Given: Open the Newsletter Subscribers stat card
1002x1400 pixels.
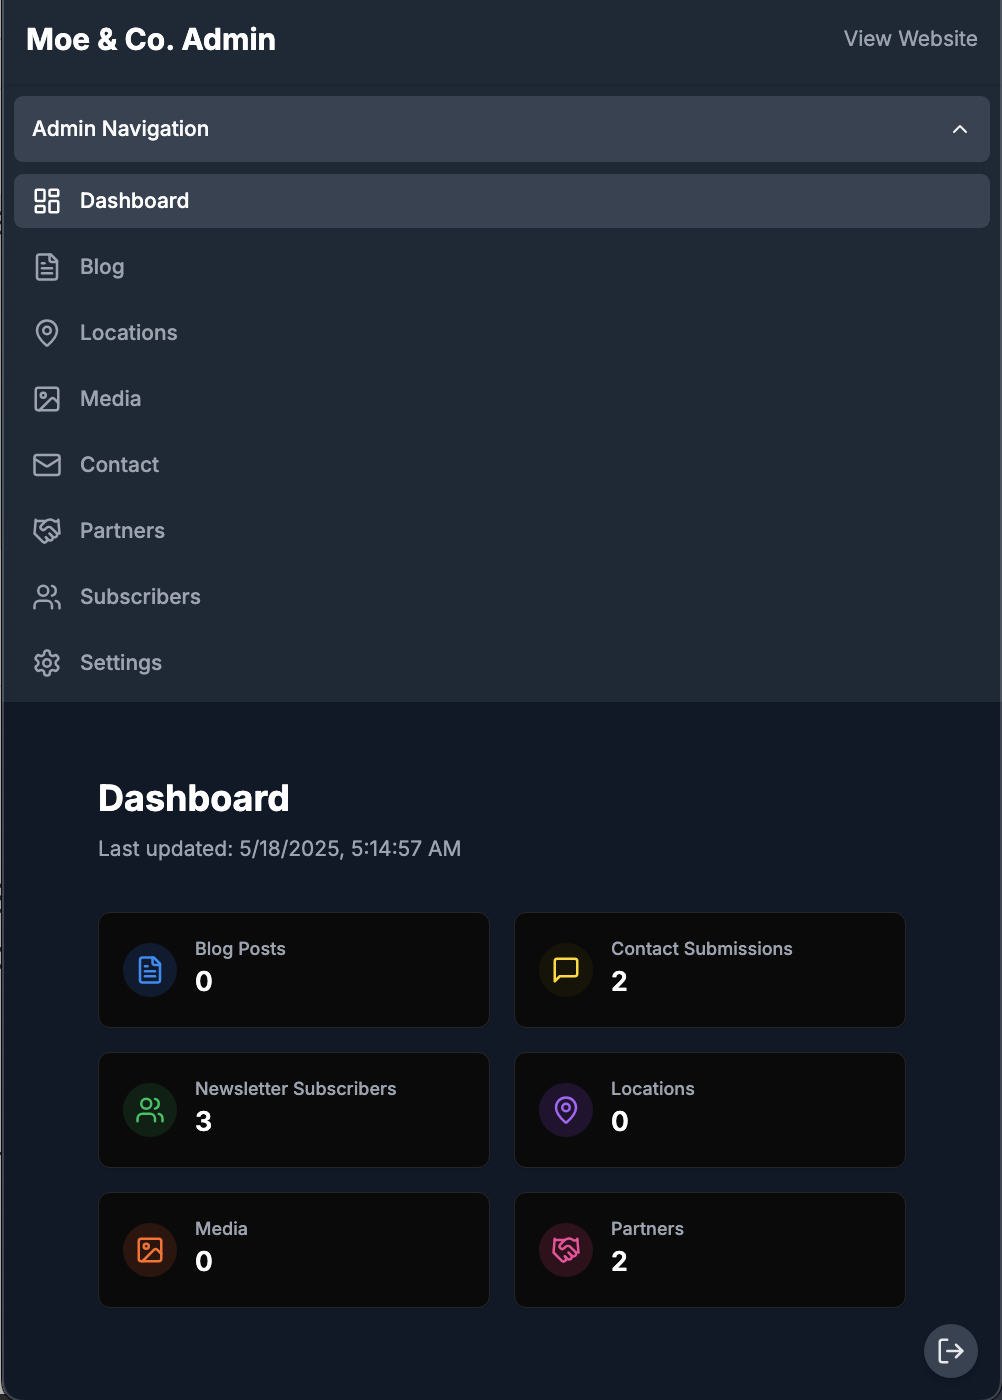Looking at the screenshot, I should point(294,1110).
